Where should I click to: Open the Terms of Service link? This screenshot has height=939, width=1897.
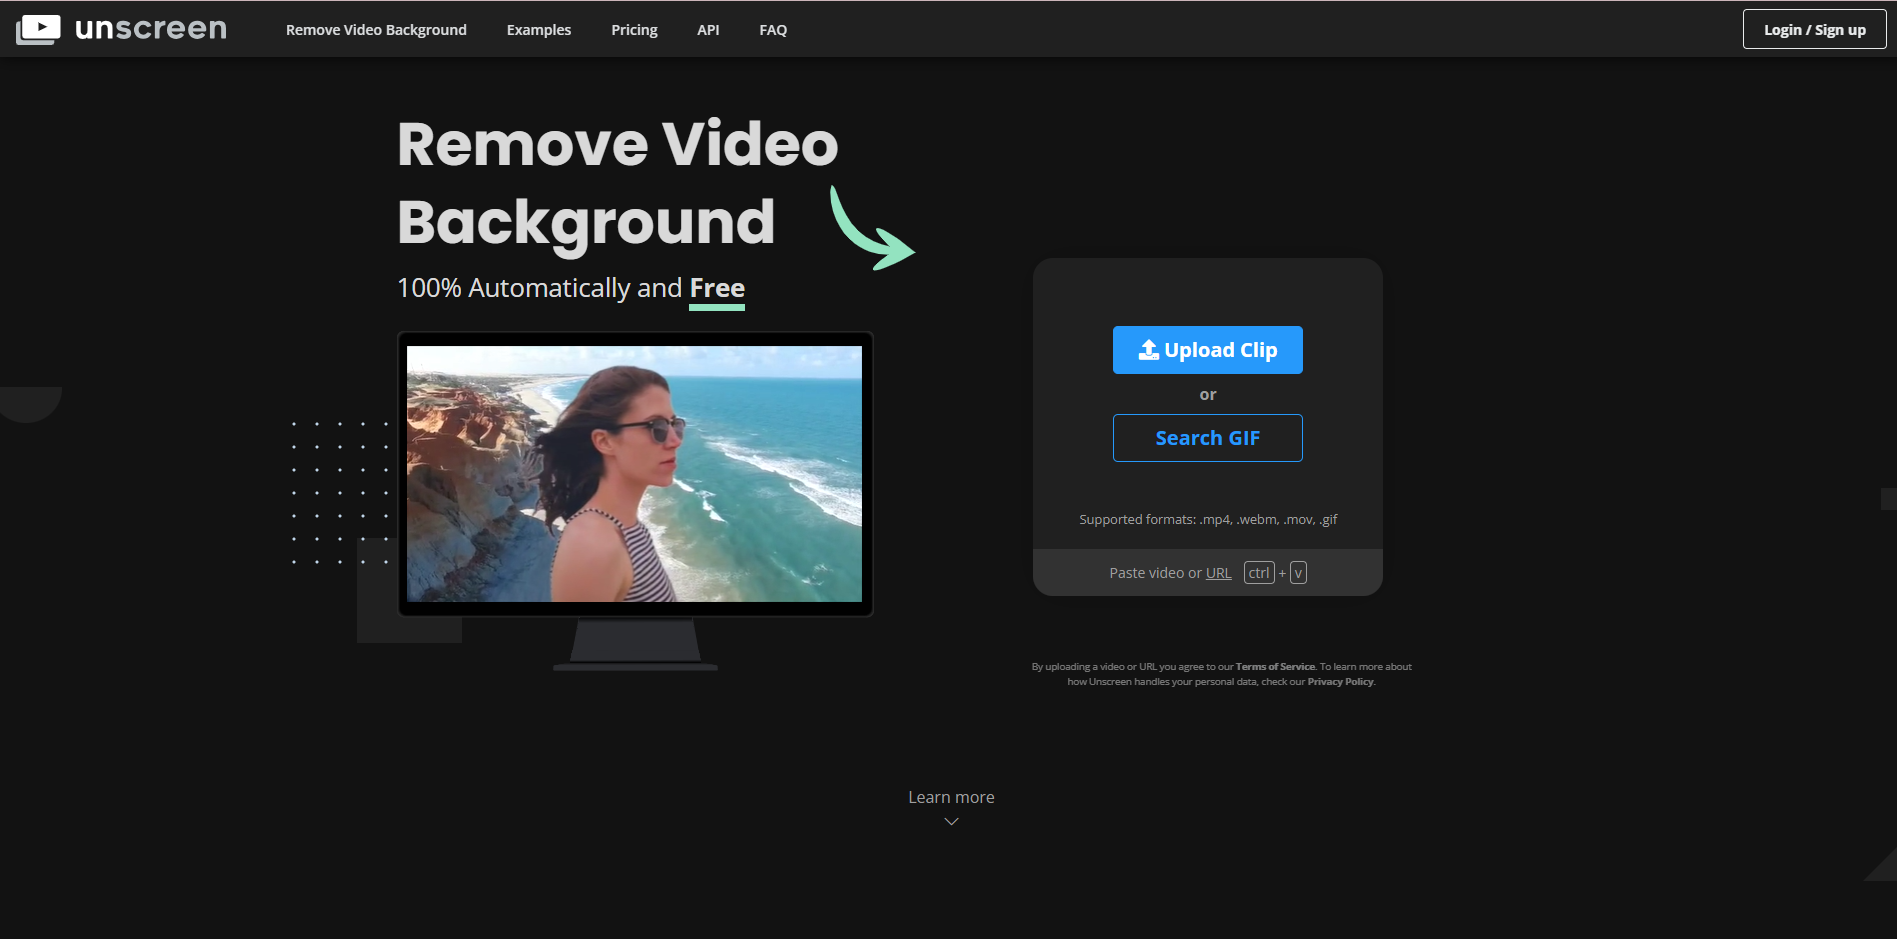tap(1275, 667)
